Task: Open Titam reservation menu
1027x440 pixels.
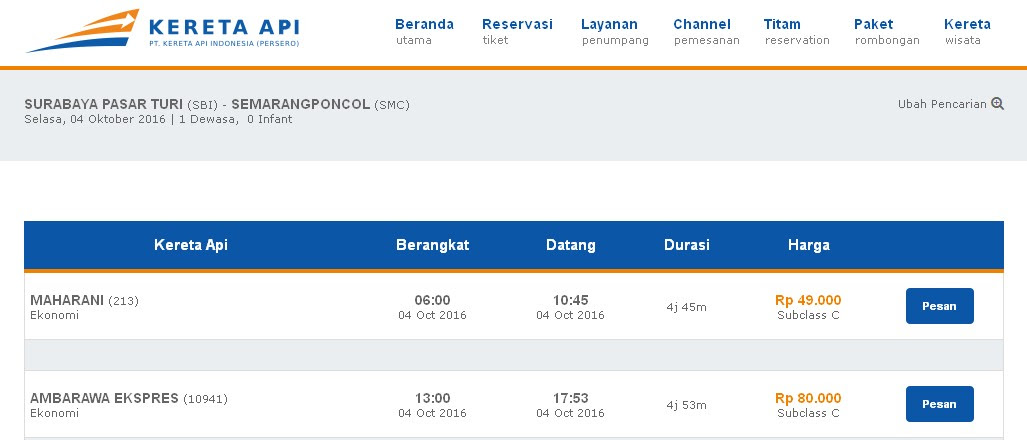Action: [x=796, y=31]
